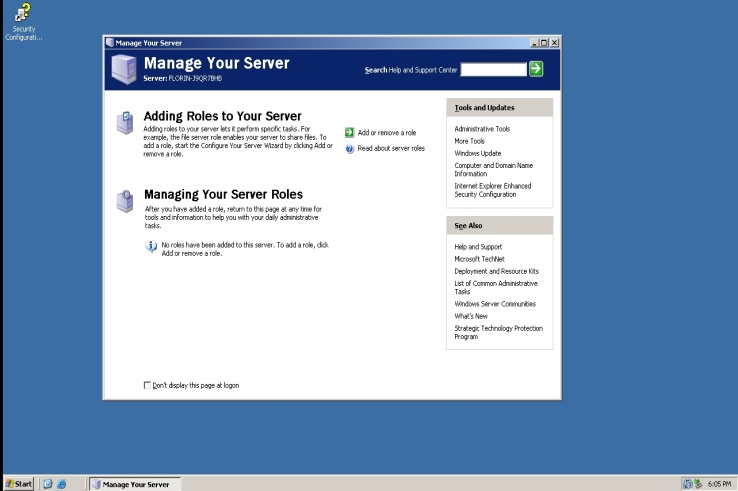This screenshot has width=738, height=491.
Task: Open the Security Configuration desktop shortcut
Action: (23, 22)
